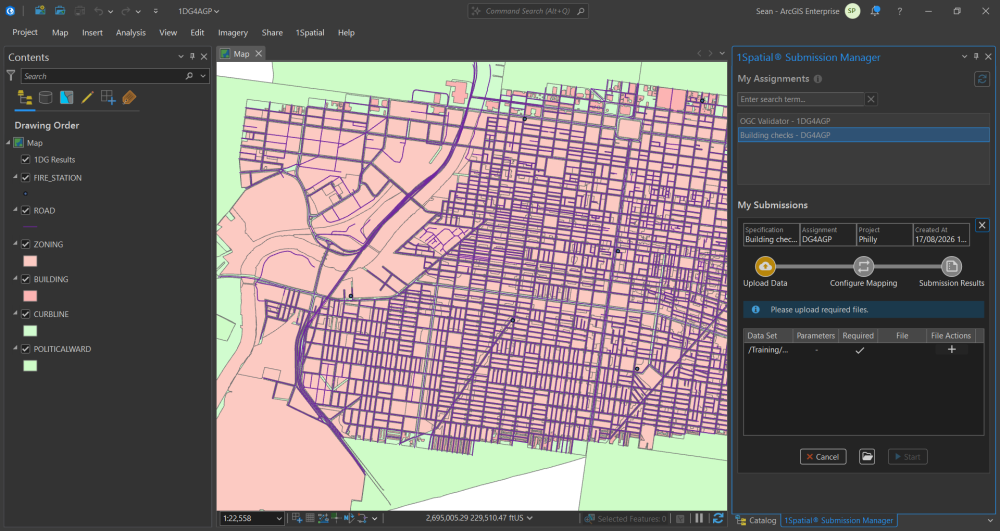Click the Configure Mapping step icon
The image size is (1000, 531).
tap(863, 266)
